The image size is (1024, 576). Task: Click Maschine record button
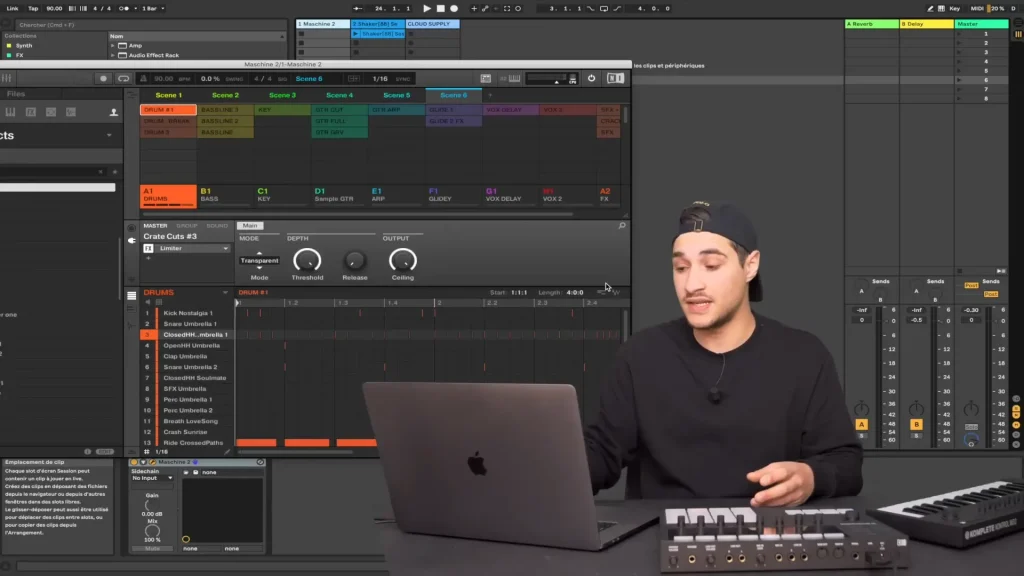(x=103, y=78)
